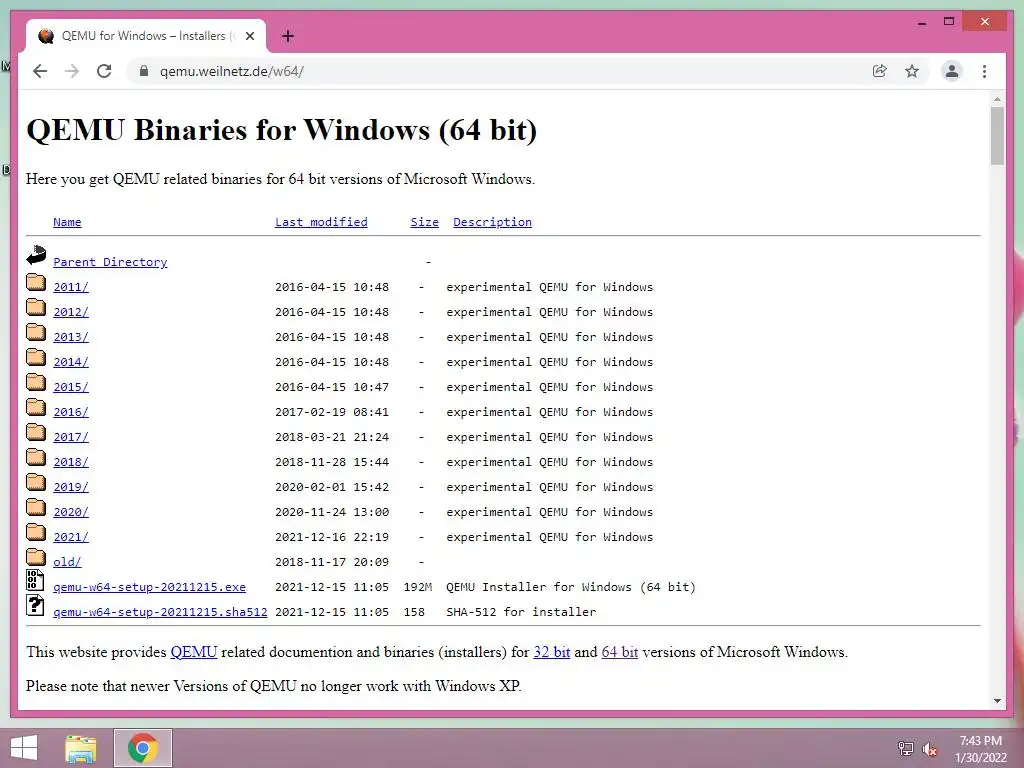The height and width of the screenshot is (768, 1024).
Task: Click the folder icon beside 2018/
Action: pyautogui.click(x=36, y=457)
